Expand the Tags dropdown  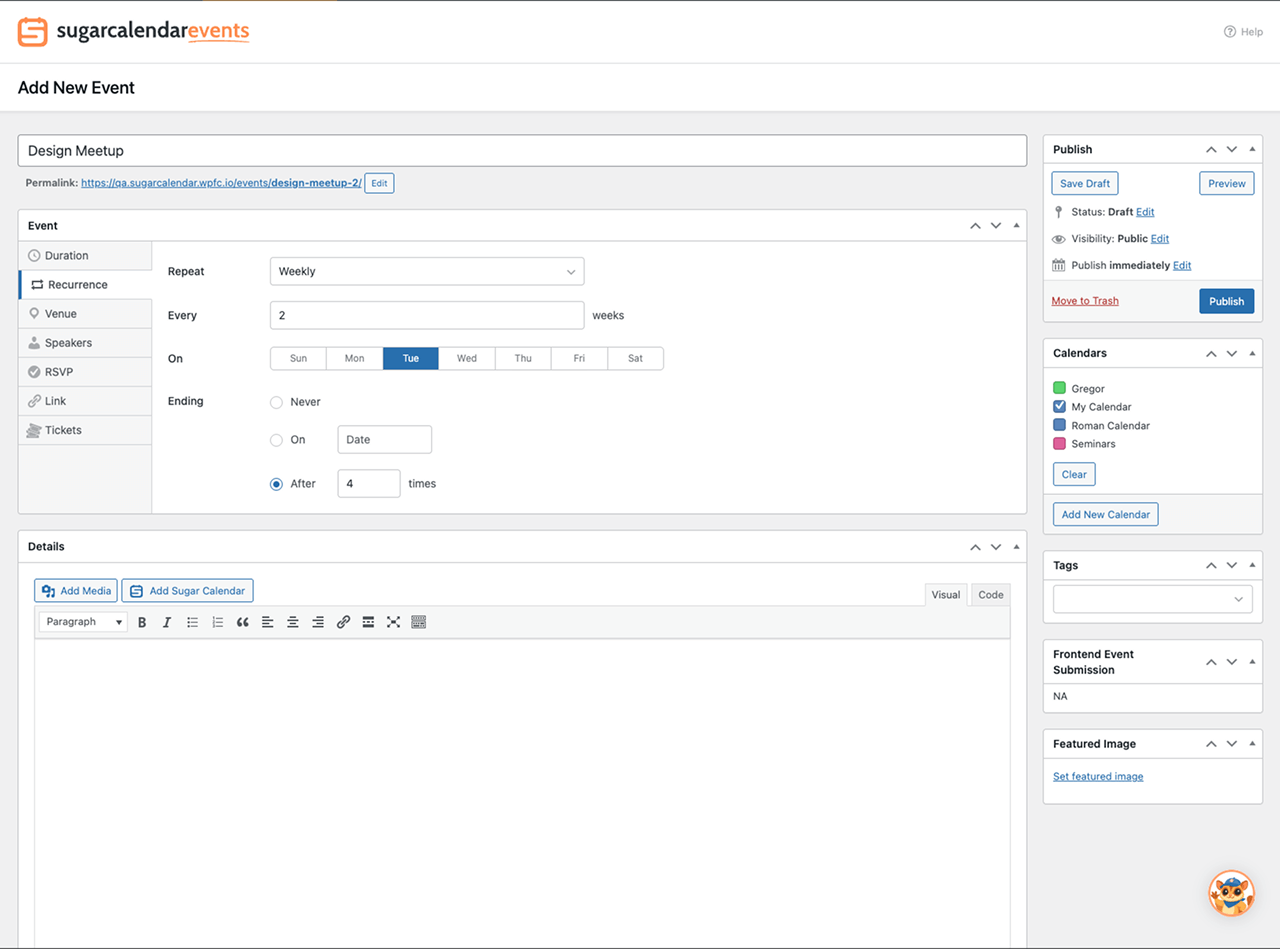tap(1152, 599)
